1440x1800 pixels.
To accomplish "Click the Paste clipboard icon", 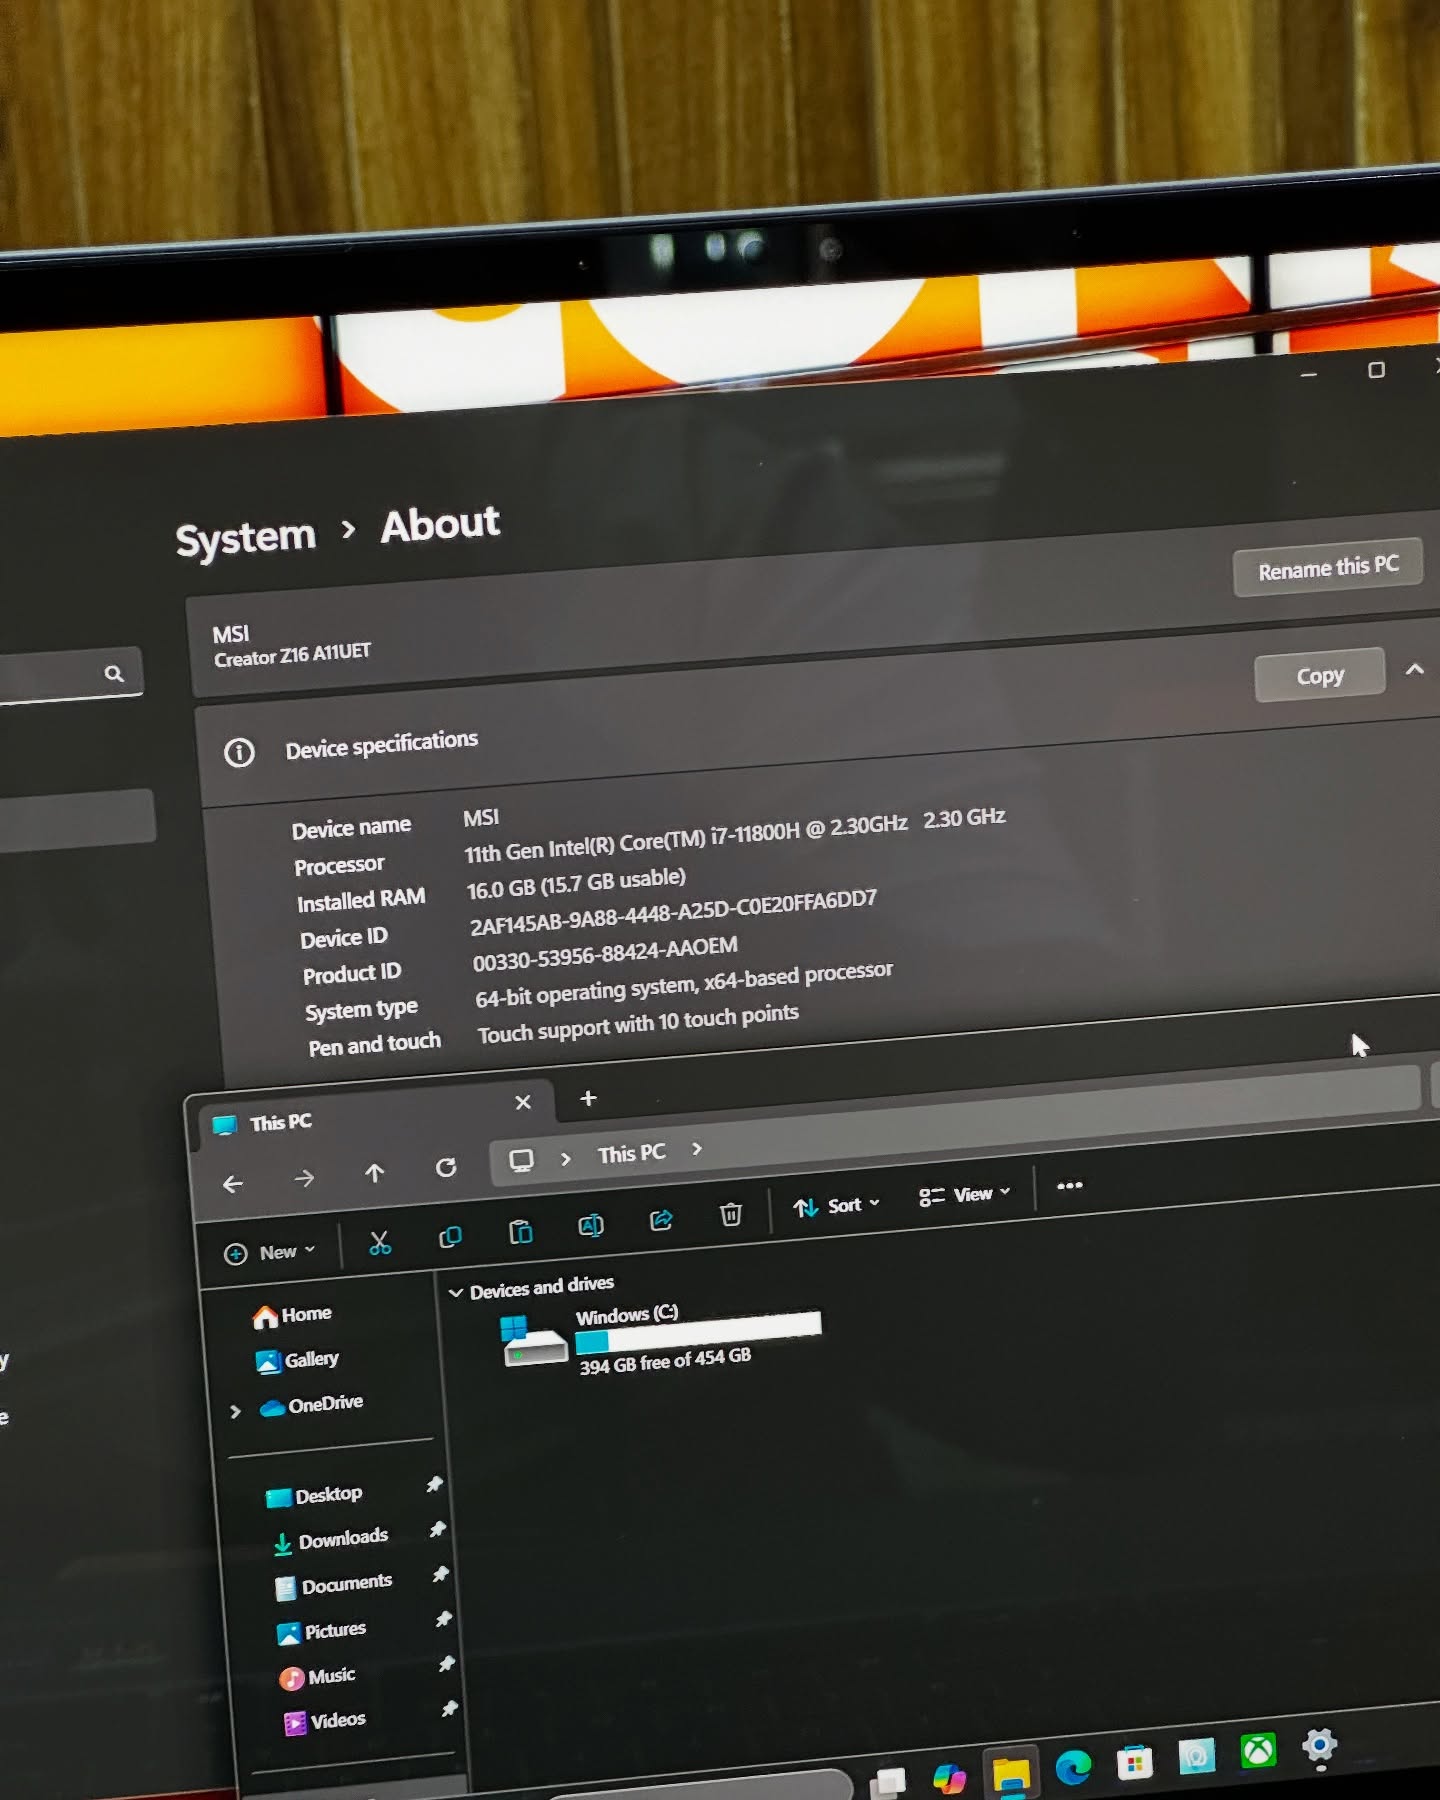I will pos(520,1231).
